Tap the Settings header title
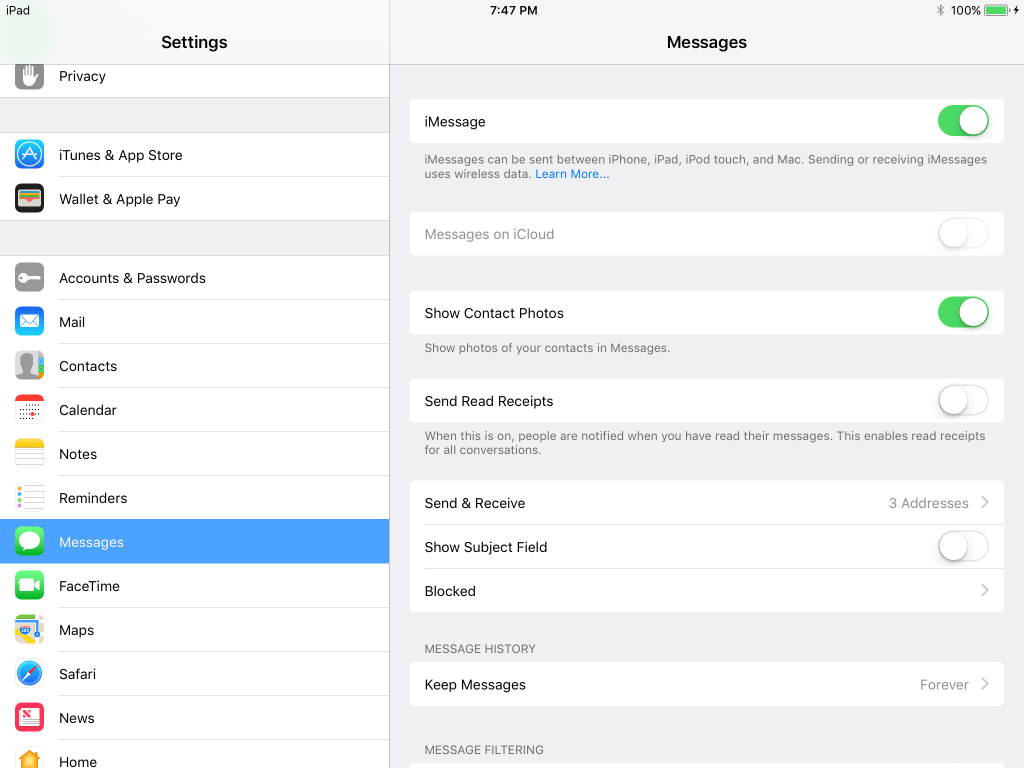1024x768 pixels. pos(194,42)
